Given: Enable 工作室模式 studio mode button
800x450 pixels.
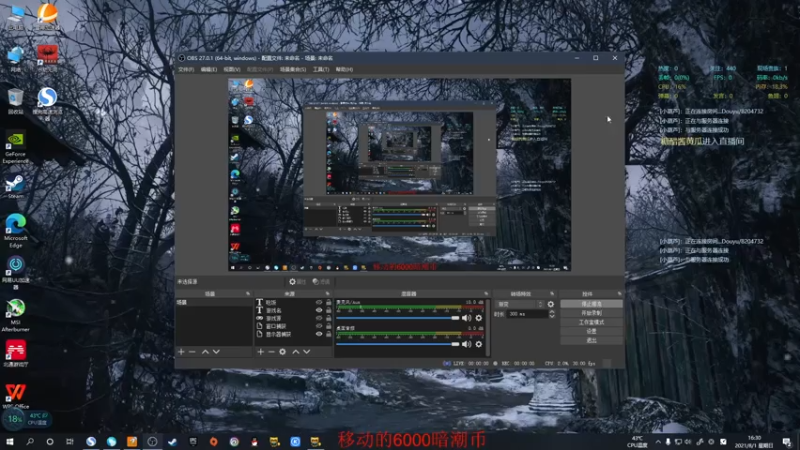Looking at the screenshot, I should tap(591, 322).
